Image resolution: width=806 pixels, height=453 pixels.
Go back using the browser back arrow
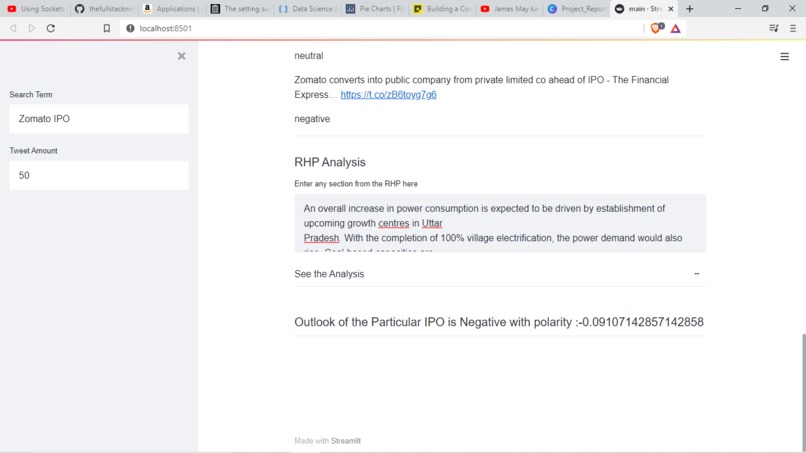13,28
